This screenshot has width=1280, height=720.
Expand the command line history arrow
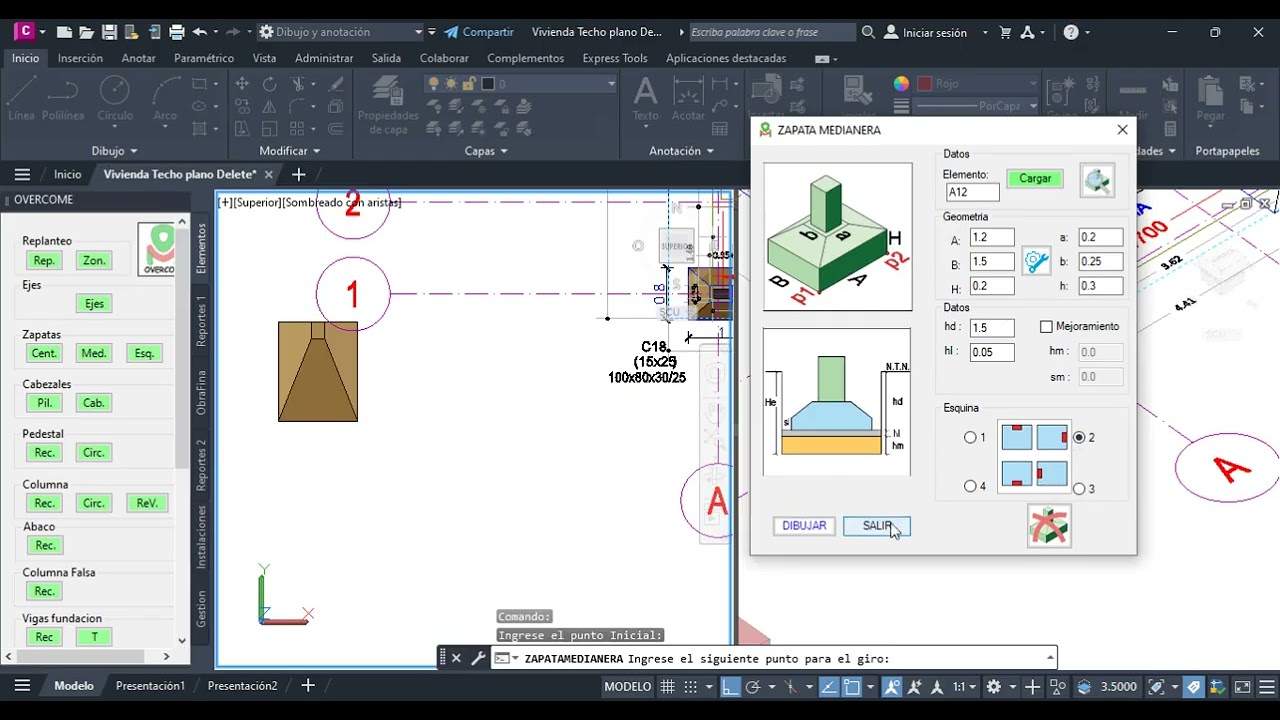pyautogui.click(x=1050, y=657)
